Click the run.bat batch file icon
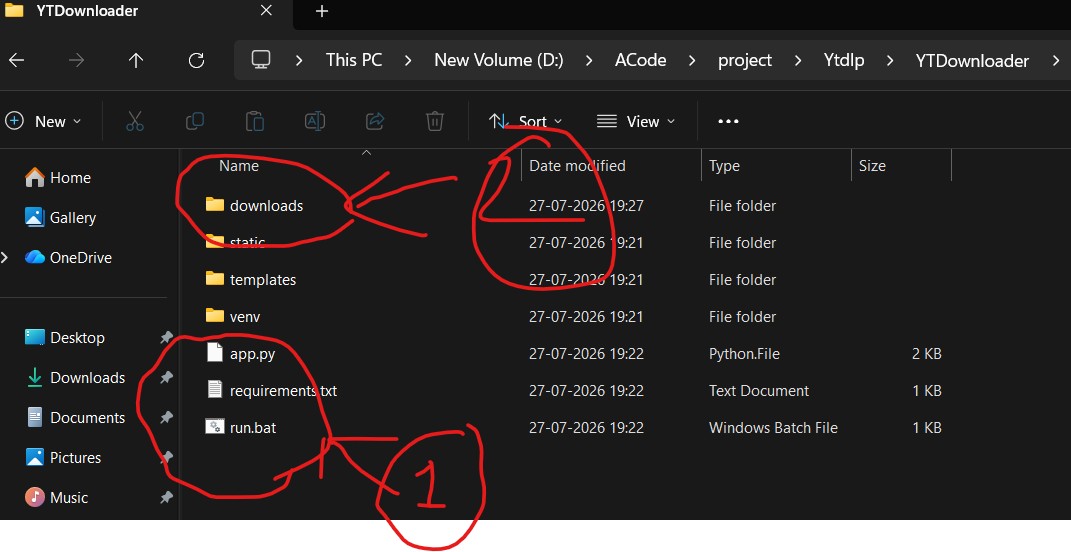 tap(214, 427)
